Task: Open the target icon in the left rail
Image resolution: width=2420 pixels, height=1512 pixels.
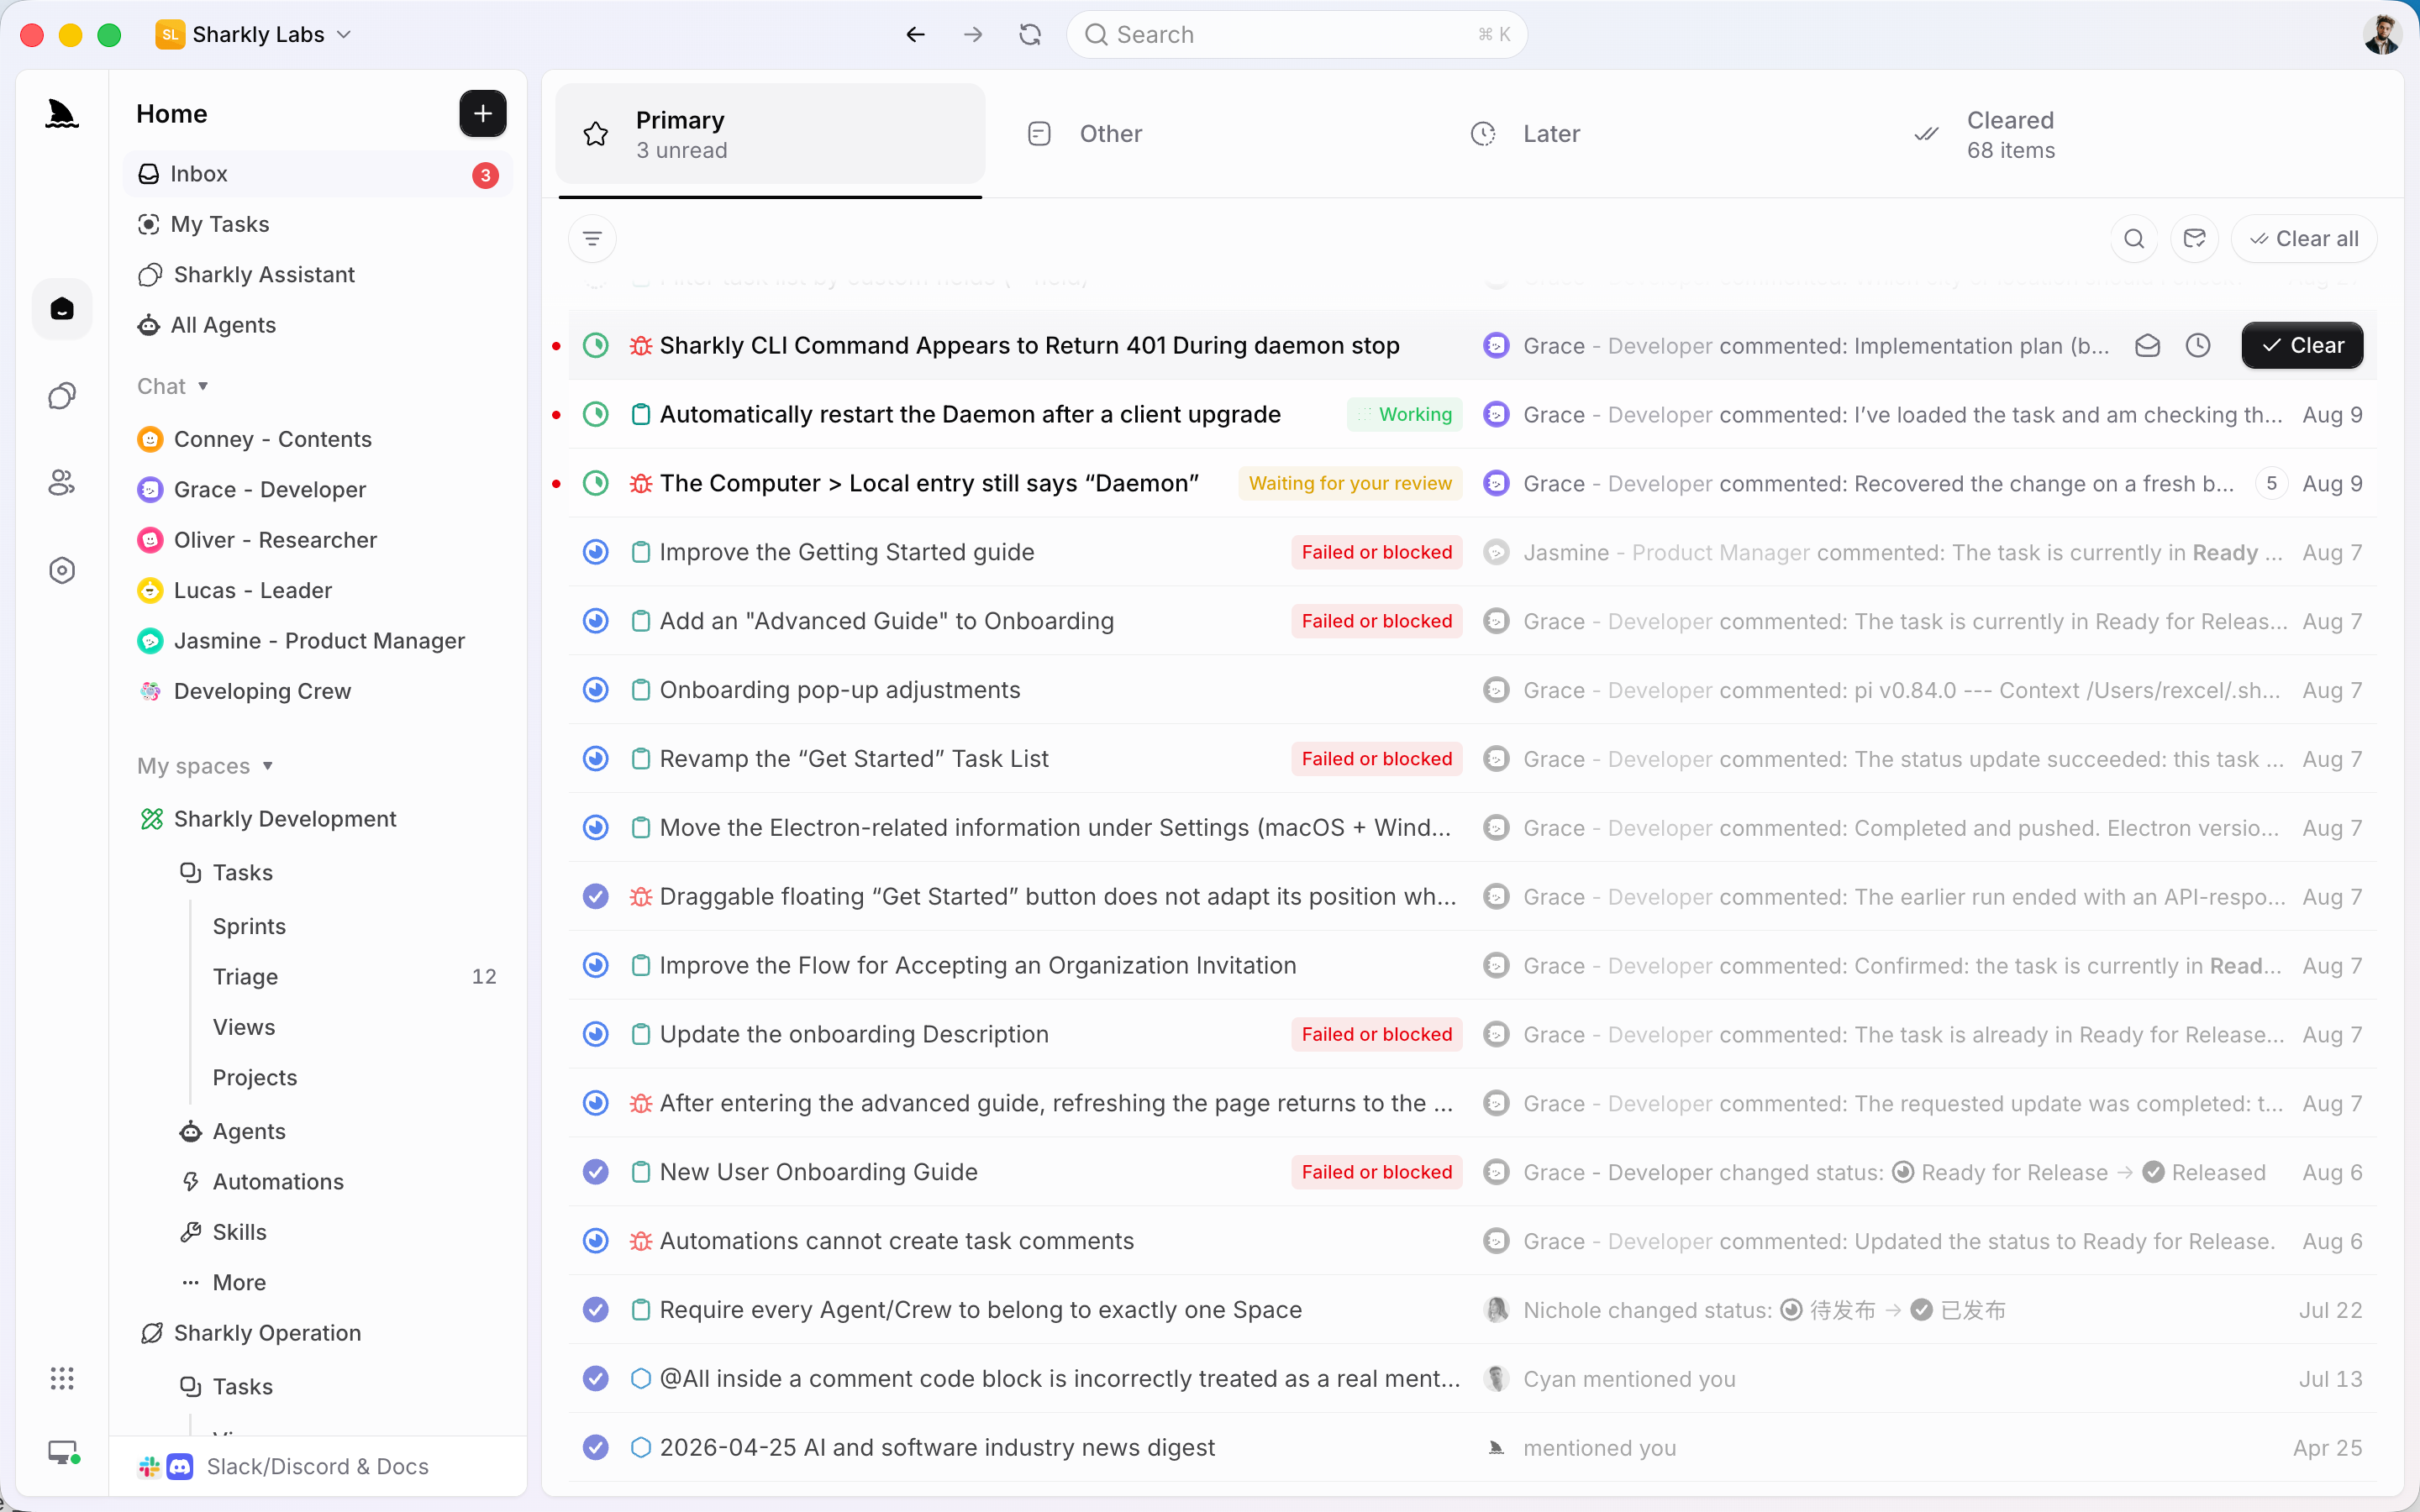Action: [x=62, y=570]
